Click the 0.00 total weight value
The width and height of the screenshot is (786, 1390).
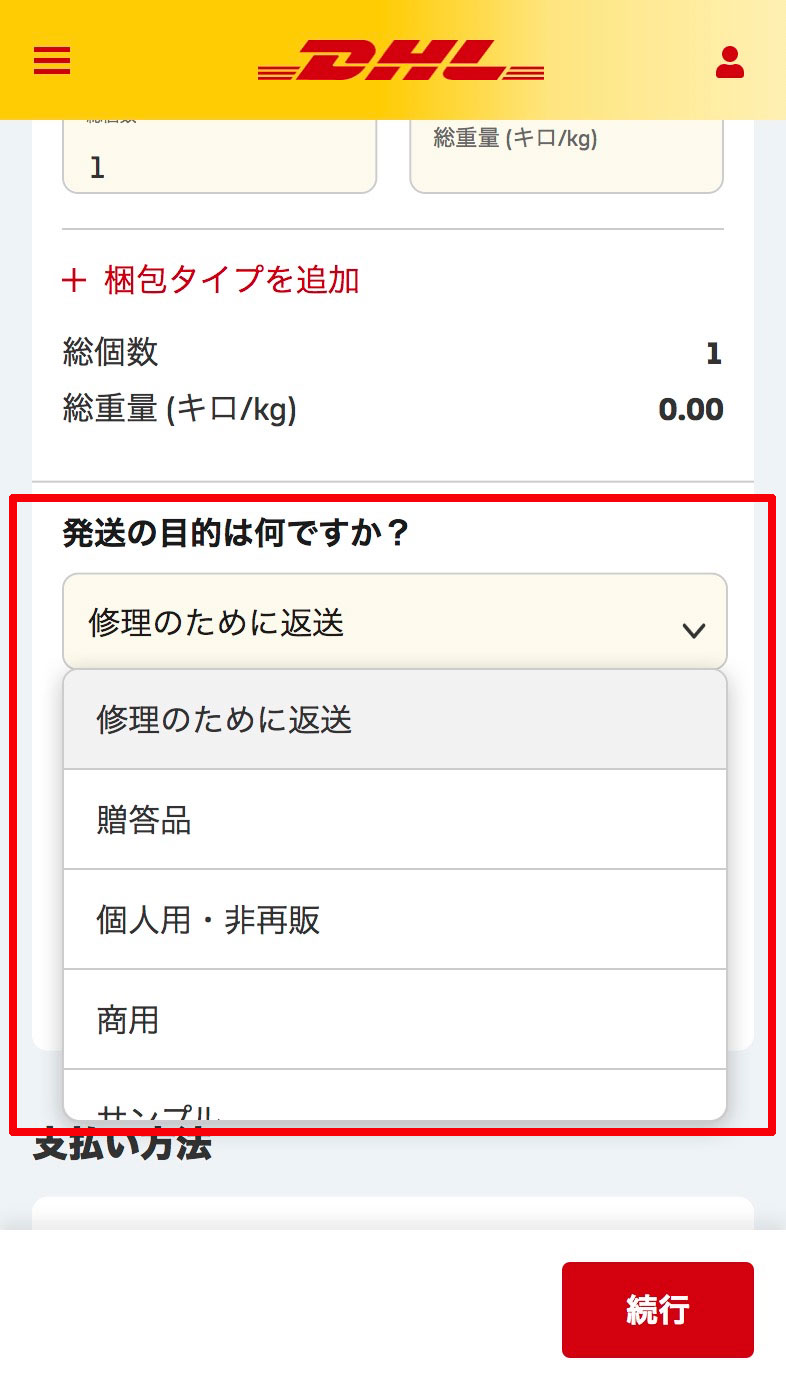point(690,409)
